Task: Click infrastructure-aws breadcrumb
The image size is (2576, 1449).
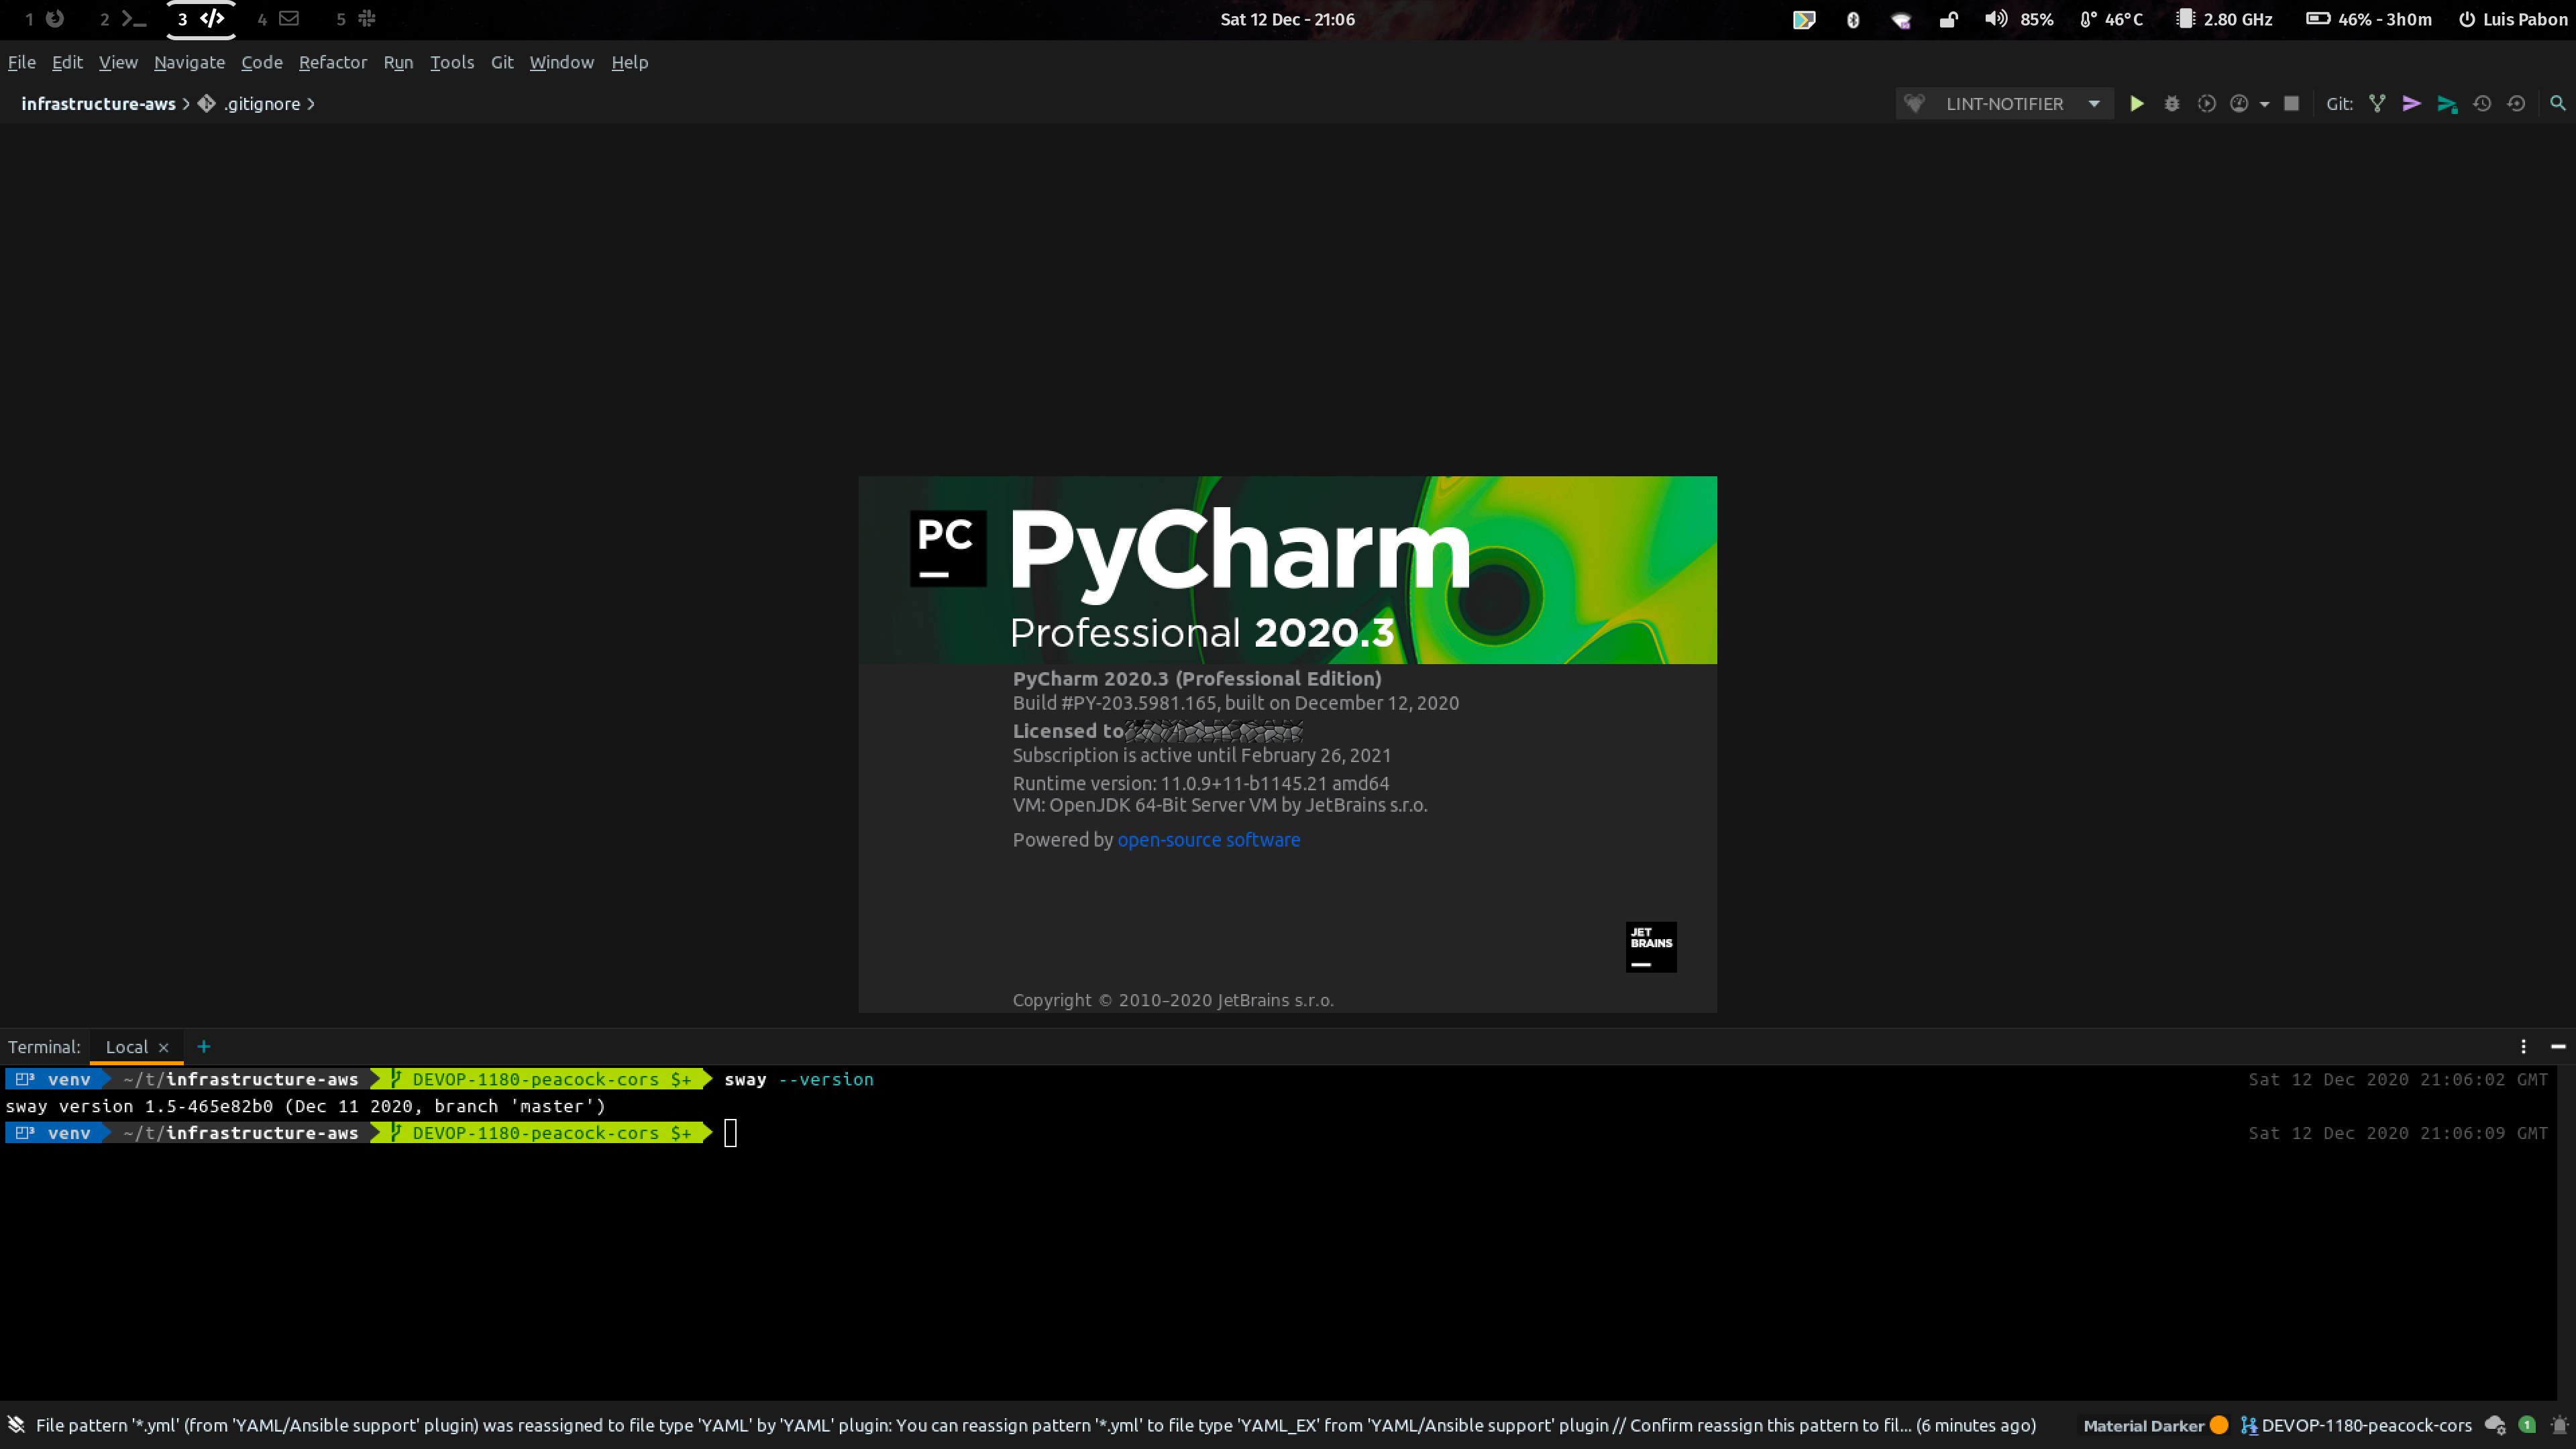Action: tap(98, 104)
